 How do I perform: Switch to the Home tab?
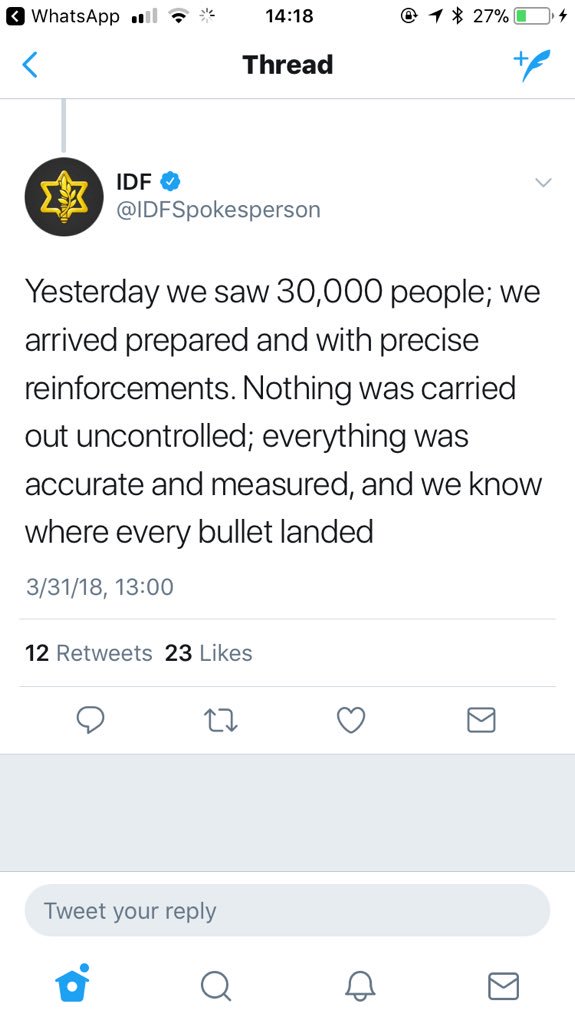[72, 983]
